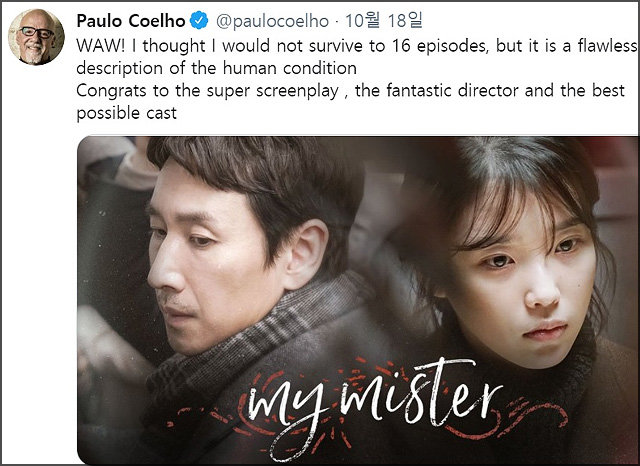Visit the @paulocoelho handle link
Screen dimensions: 640x466
(x=272, y=21)
